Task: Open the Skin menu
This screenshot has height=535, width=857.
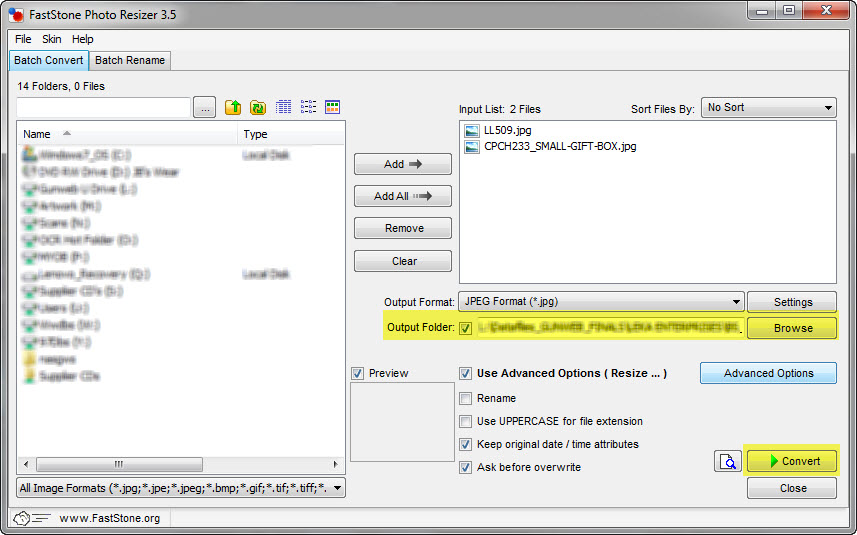Action: click(x=51, y=39)
